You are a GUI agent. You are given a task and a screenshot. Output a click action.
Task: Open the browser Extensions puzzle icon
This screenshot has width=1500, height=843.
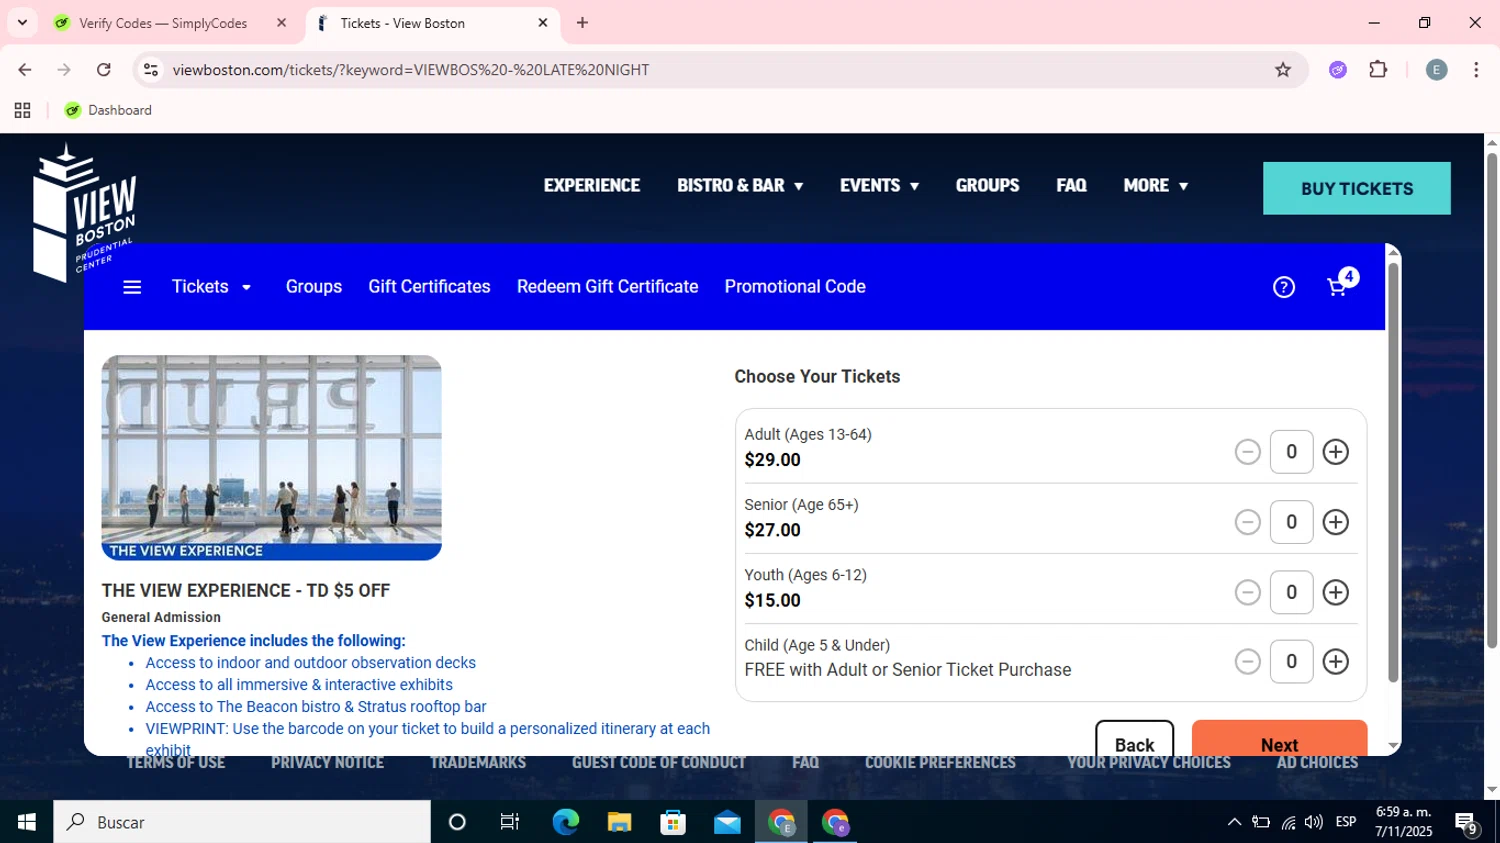(1378, 69)
